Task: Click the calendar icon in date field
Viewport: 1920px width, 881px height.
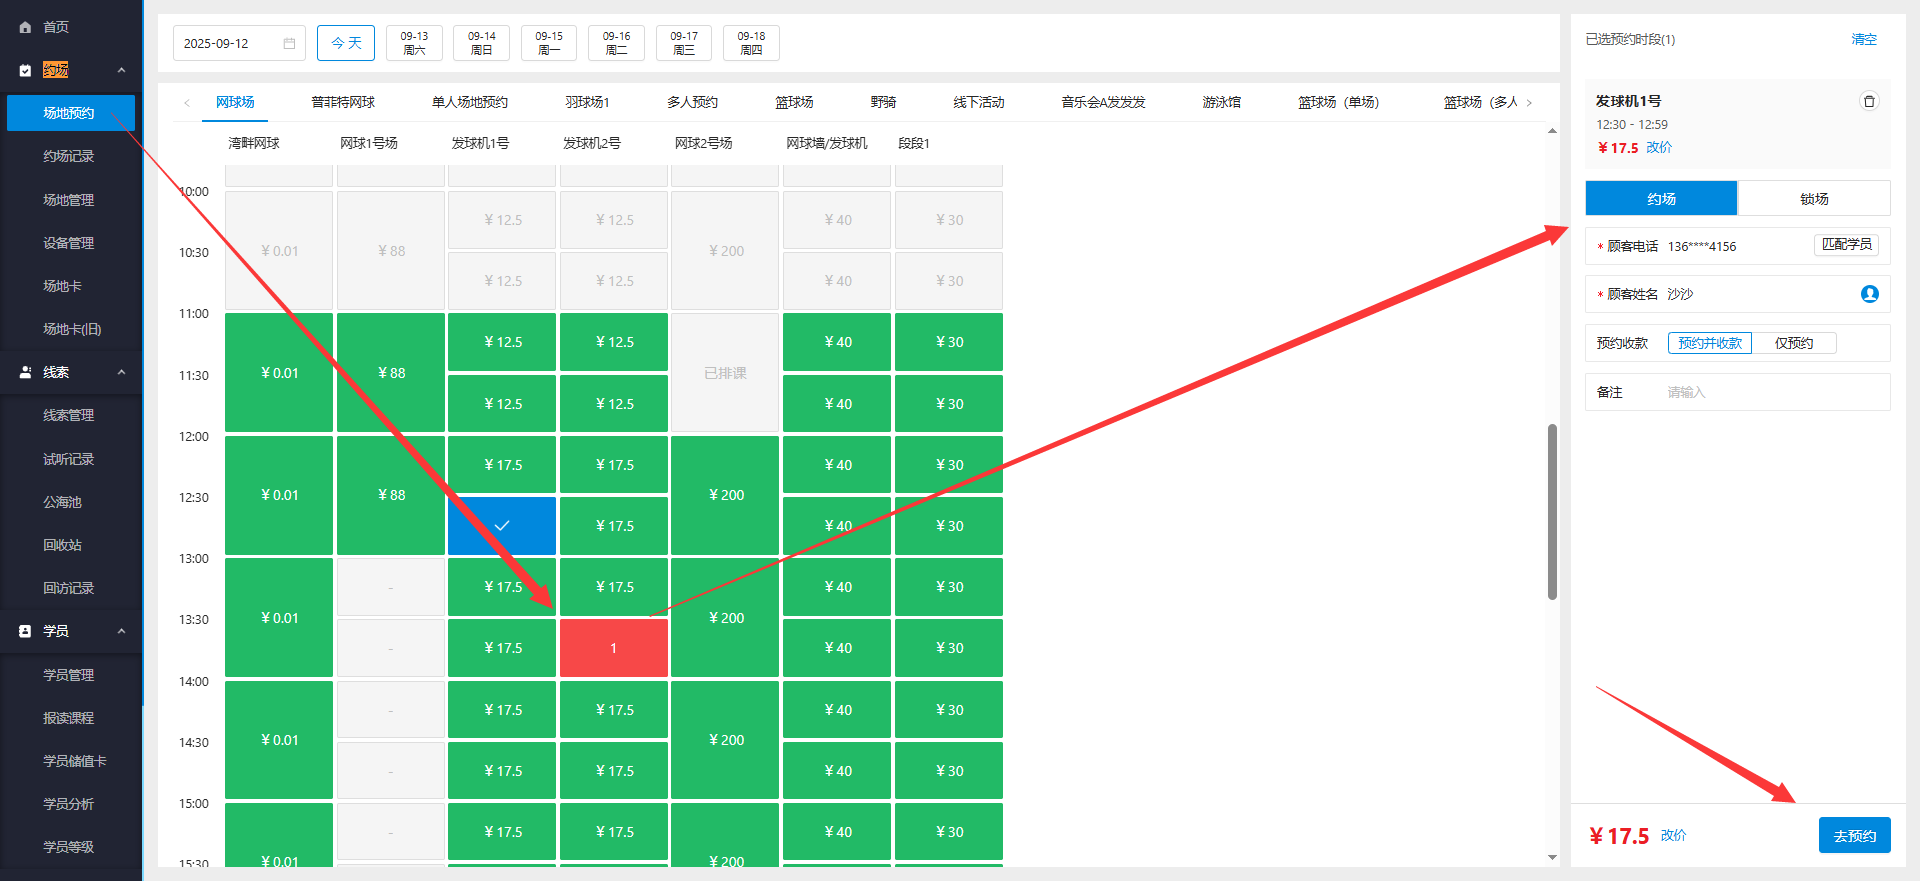Action: (289, 44)
